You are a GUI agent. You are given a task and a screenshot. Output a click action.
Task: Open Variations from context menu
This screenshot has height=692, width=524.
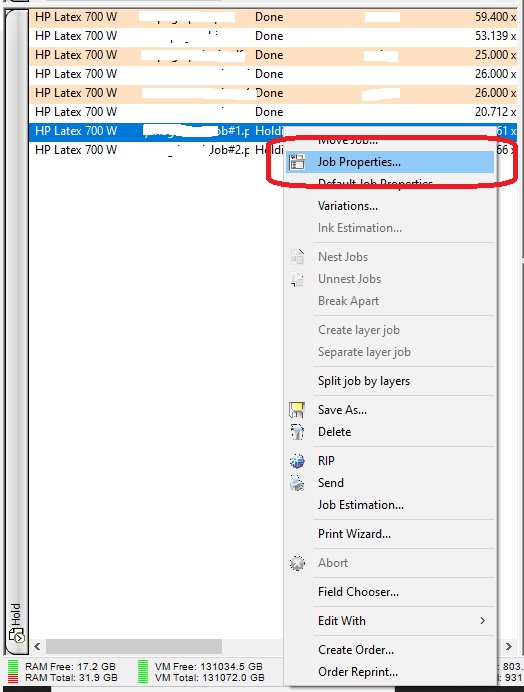click(x=347, y=206)
